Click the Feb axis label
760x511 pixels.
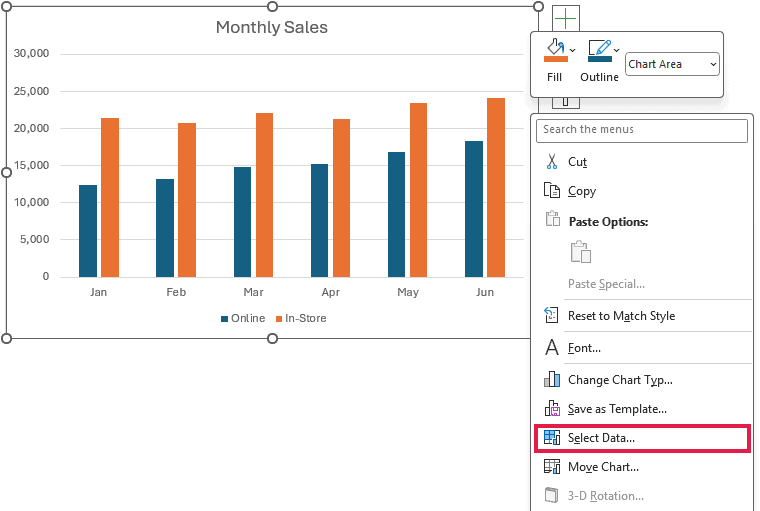pyautogui.click(x=176, y=292)
